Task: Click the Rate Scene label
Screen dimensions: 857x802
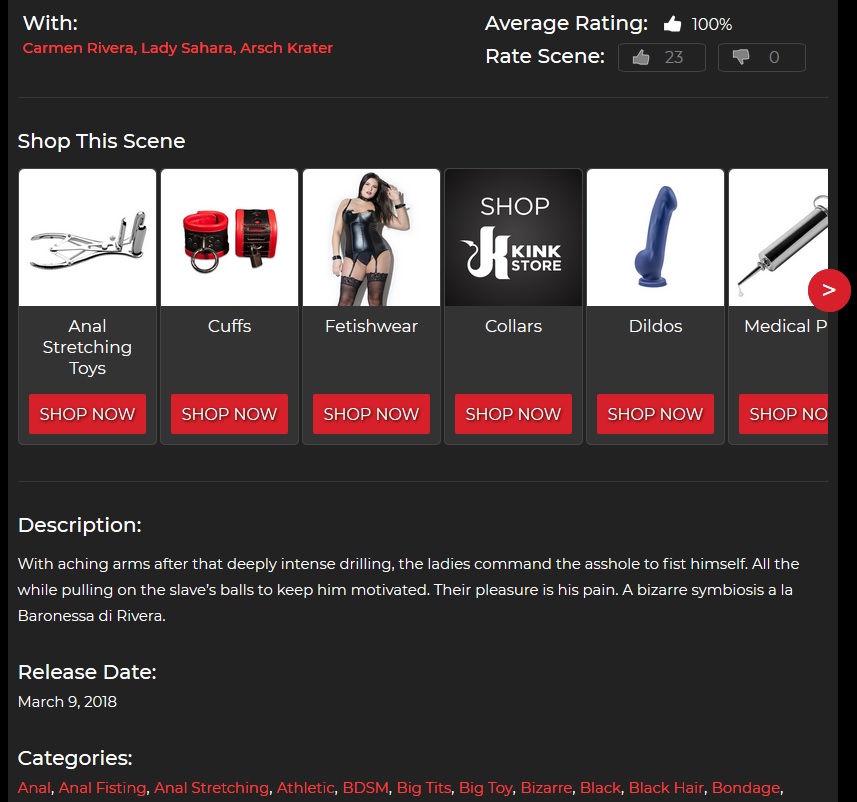Action: pos(545,56)
